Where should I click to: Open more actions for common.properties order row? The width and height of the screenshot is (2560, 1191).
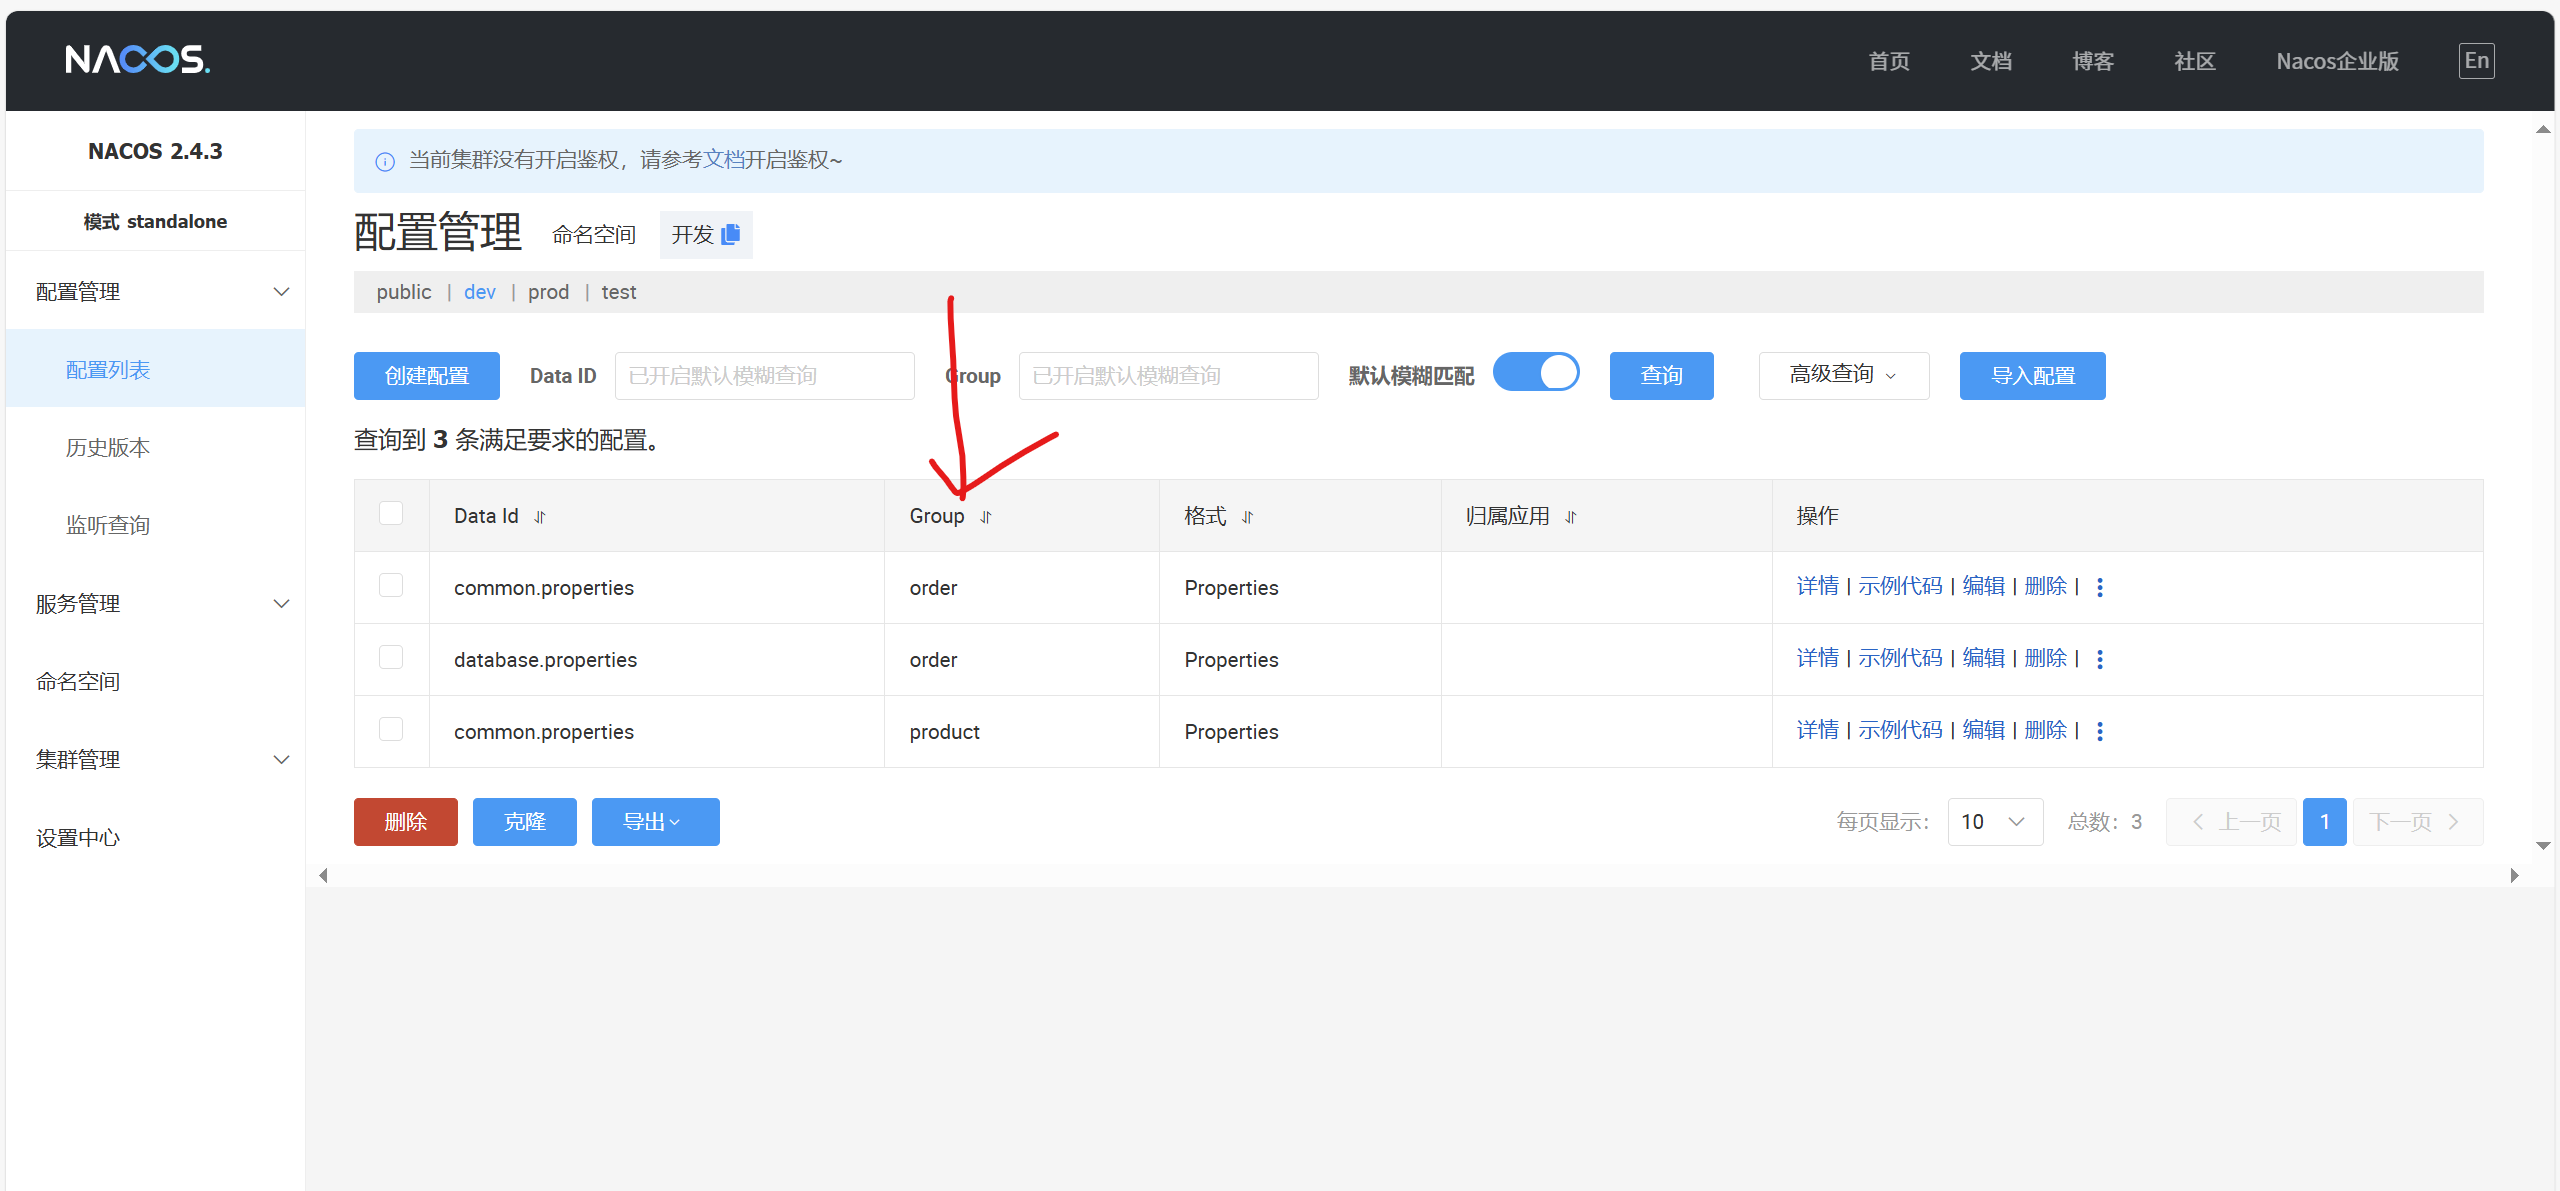[2100, 587]
